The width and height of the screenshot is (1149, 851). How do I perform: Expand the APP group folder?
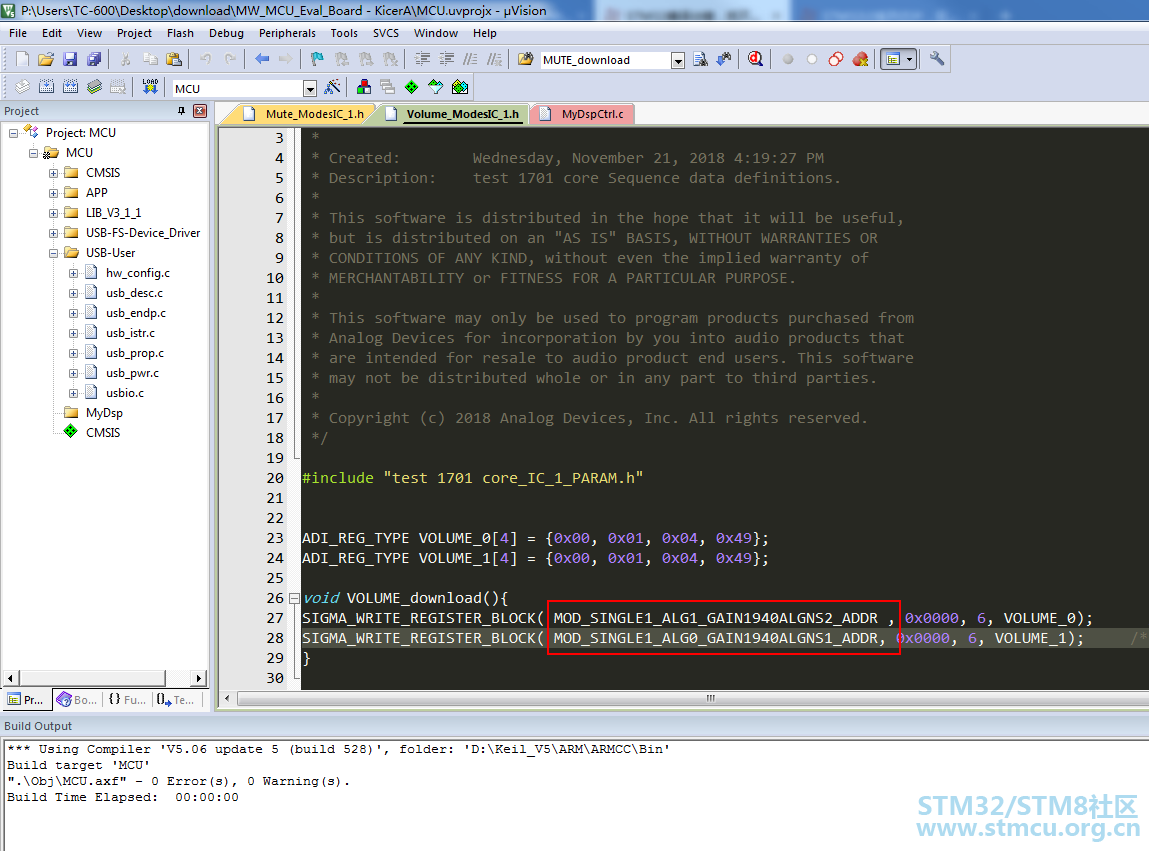click(x=53, y=193)
